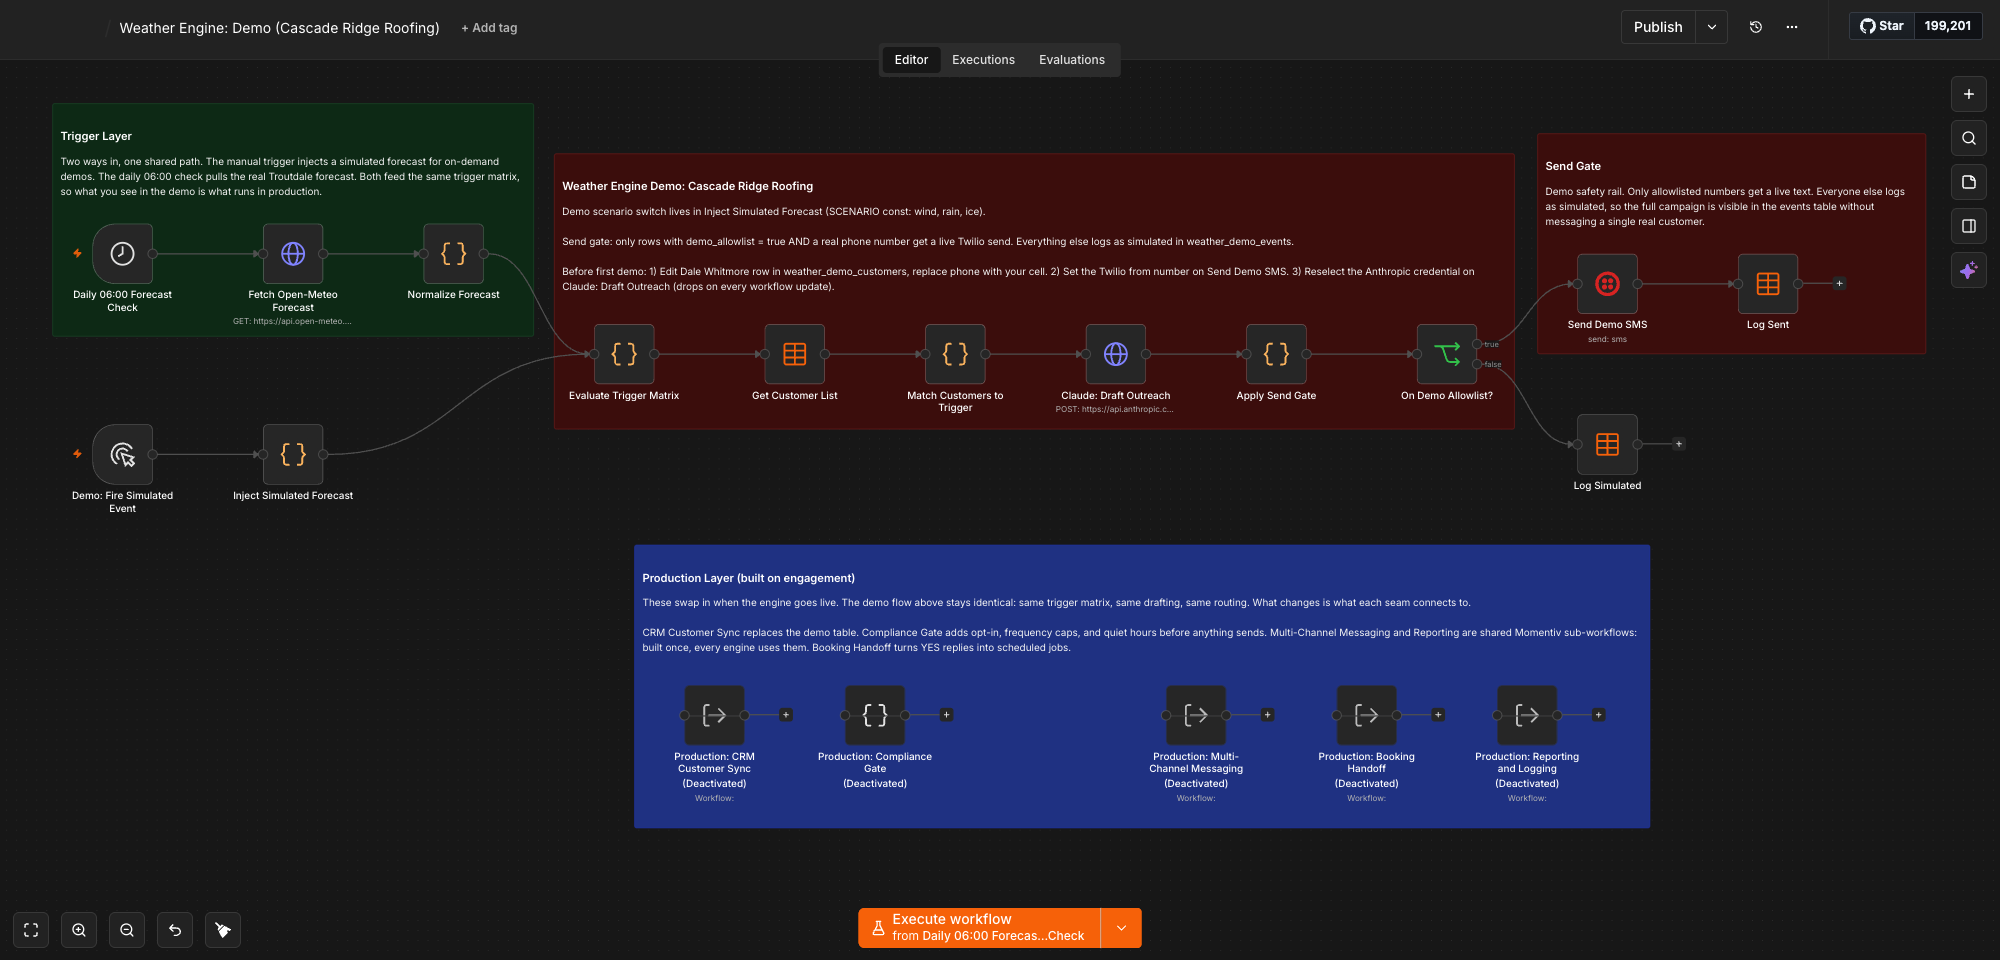Select the Demo: Fire Simulated Event trigger node
This screenshot has width=2000, height=960.
122,454
